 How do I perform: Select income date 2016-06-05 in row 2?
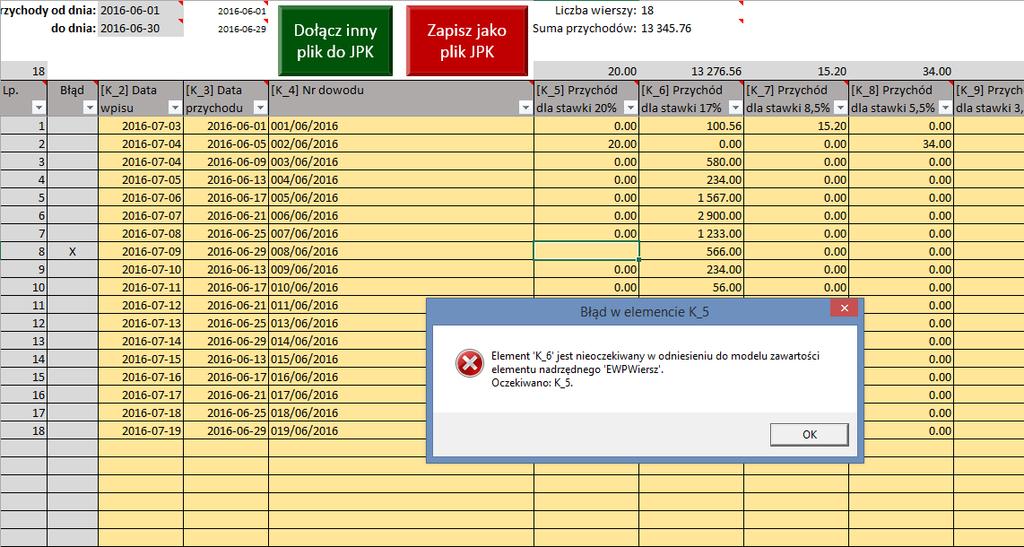pyautogui.click(x=226, y=144)
